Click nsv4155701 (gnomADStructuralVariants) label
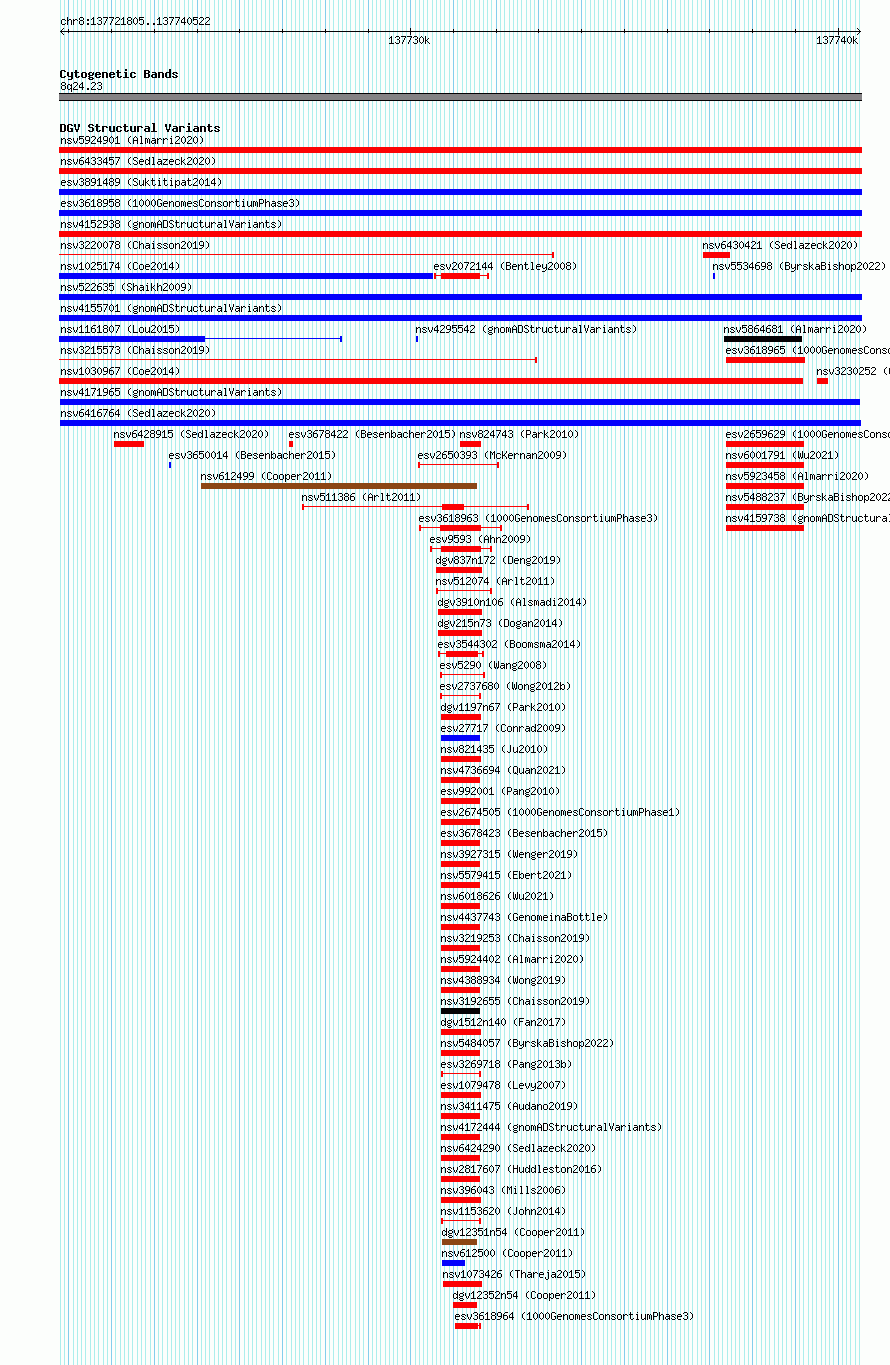Screen dimensions: 890x1365 tap(171, 308)
